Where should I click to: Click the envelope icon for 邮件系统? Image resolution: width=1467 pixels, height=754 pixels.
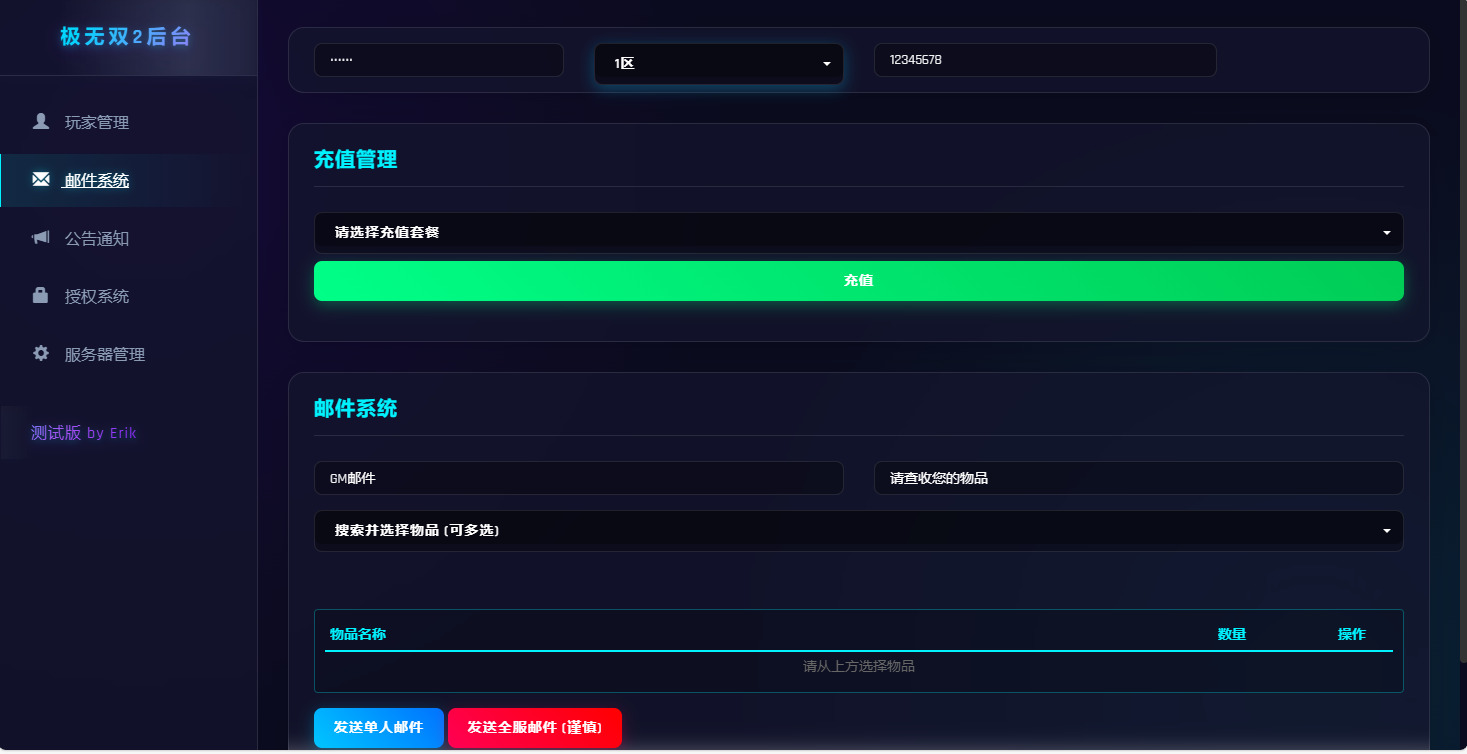click(x=40, y=180)
